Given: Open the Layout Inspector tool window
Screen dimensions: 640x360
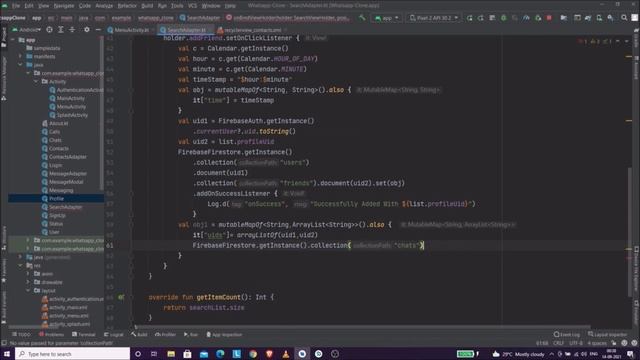Looking at the screenshot, I should [607, 335].
